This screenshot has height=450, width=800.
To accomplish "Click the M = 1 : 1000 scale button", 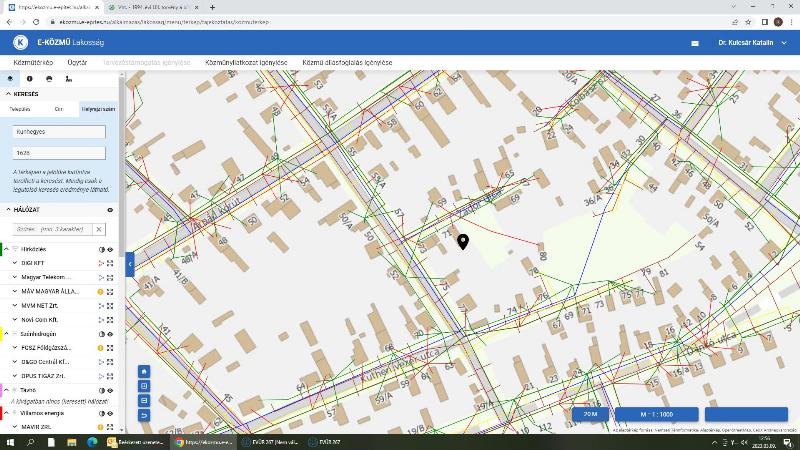I will pyautogui.click(x=657, y=414).
